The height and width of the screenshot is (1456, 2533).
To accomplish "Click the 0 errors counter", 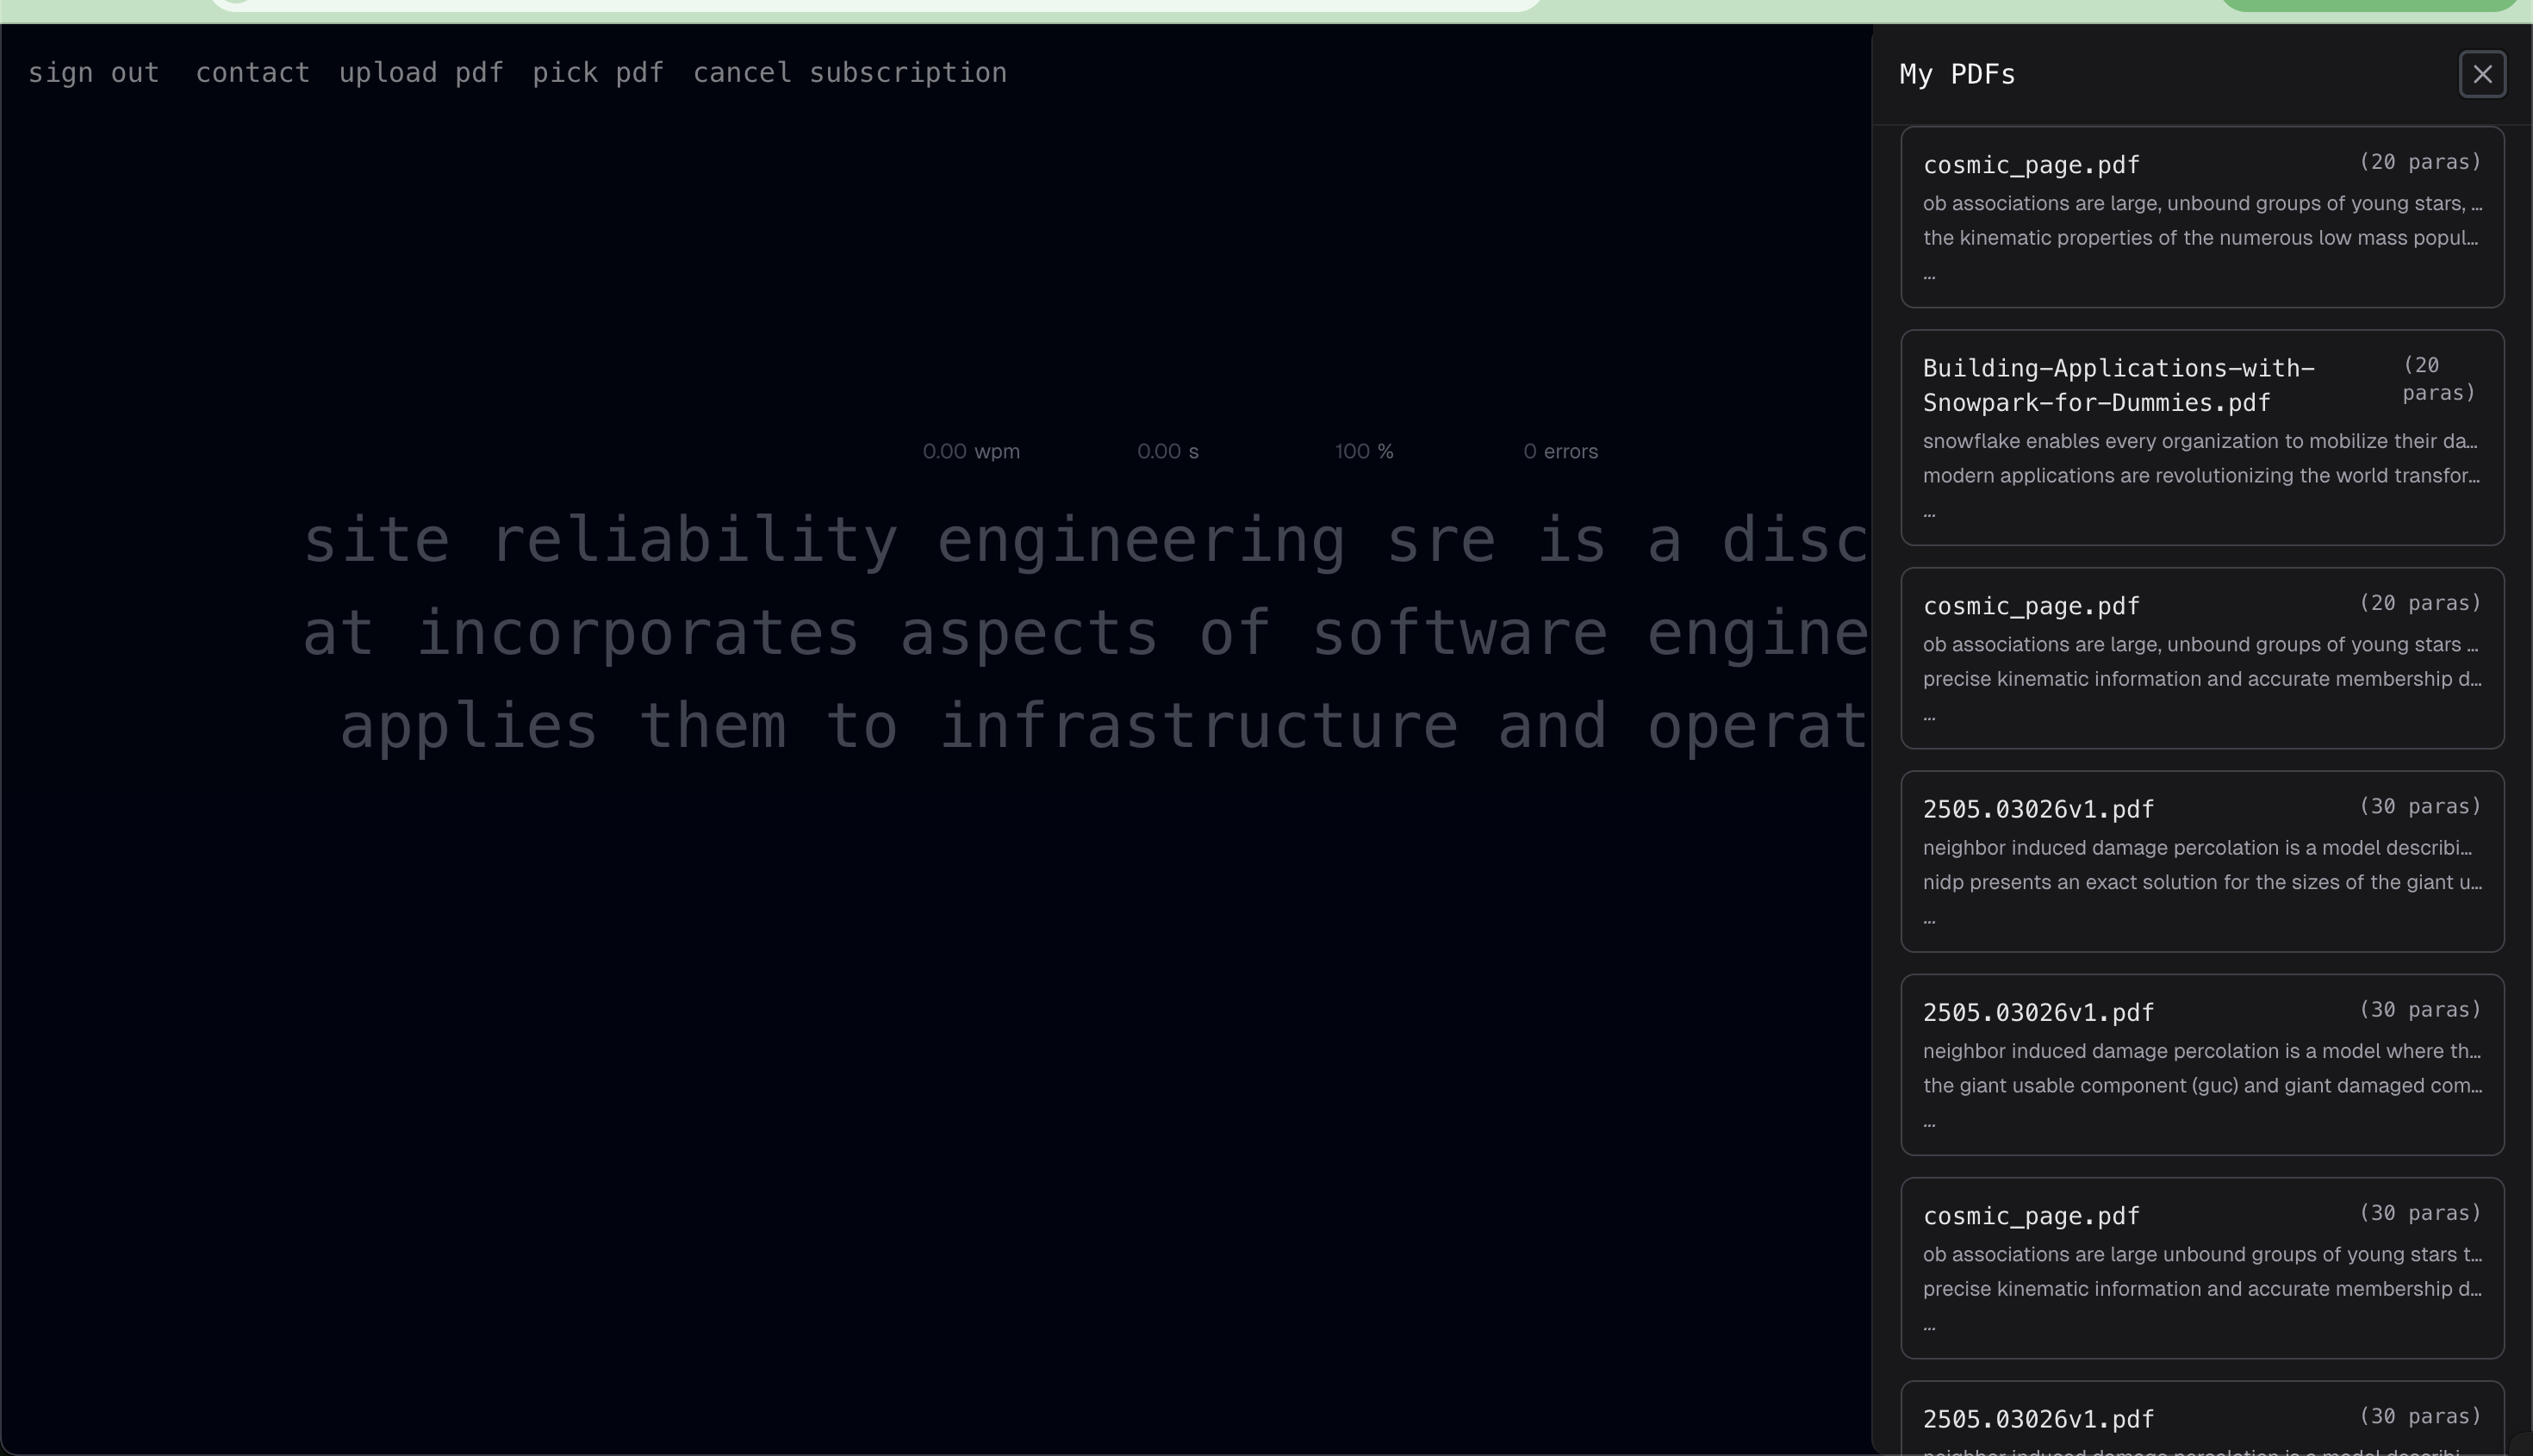I will [x=1560, y=451].
